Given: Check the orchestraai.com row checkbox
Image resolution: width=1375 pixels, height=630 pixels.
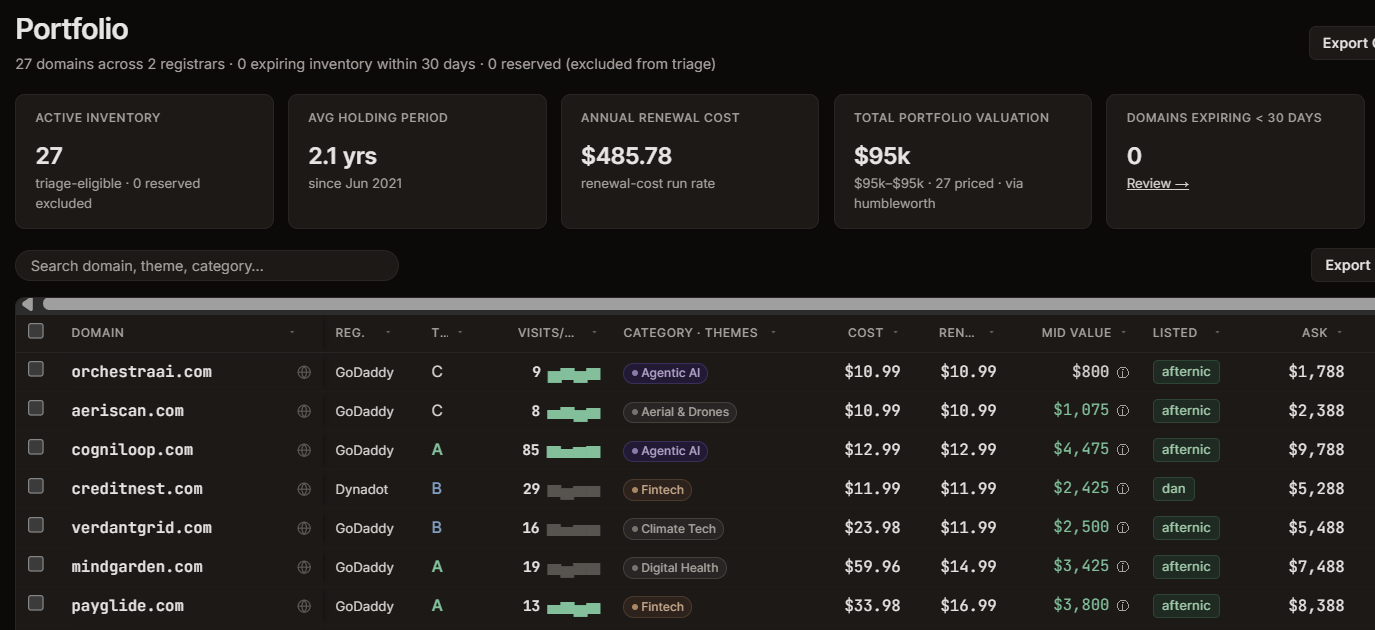Looking at the screenshot, I should [36, 369].
